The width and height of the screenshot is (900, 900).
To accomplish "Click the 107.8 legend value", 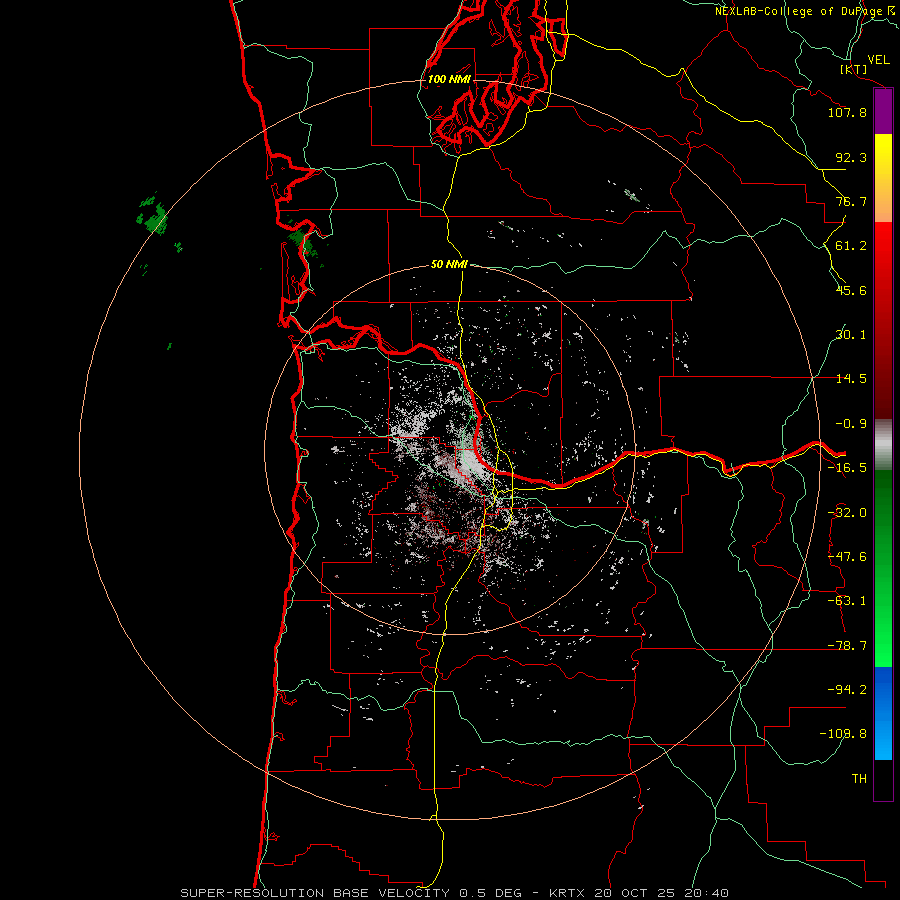I will tap(847, 112).
